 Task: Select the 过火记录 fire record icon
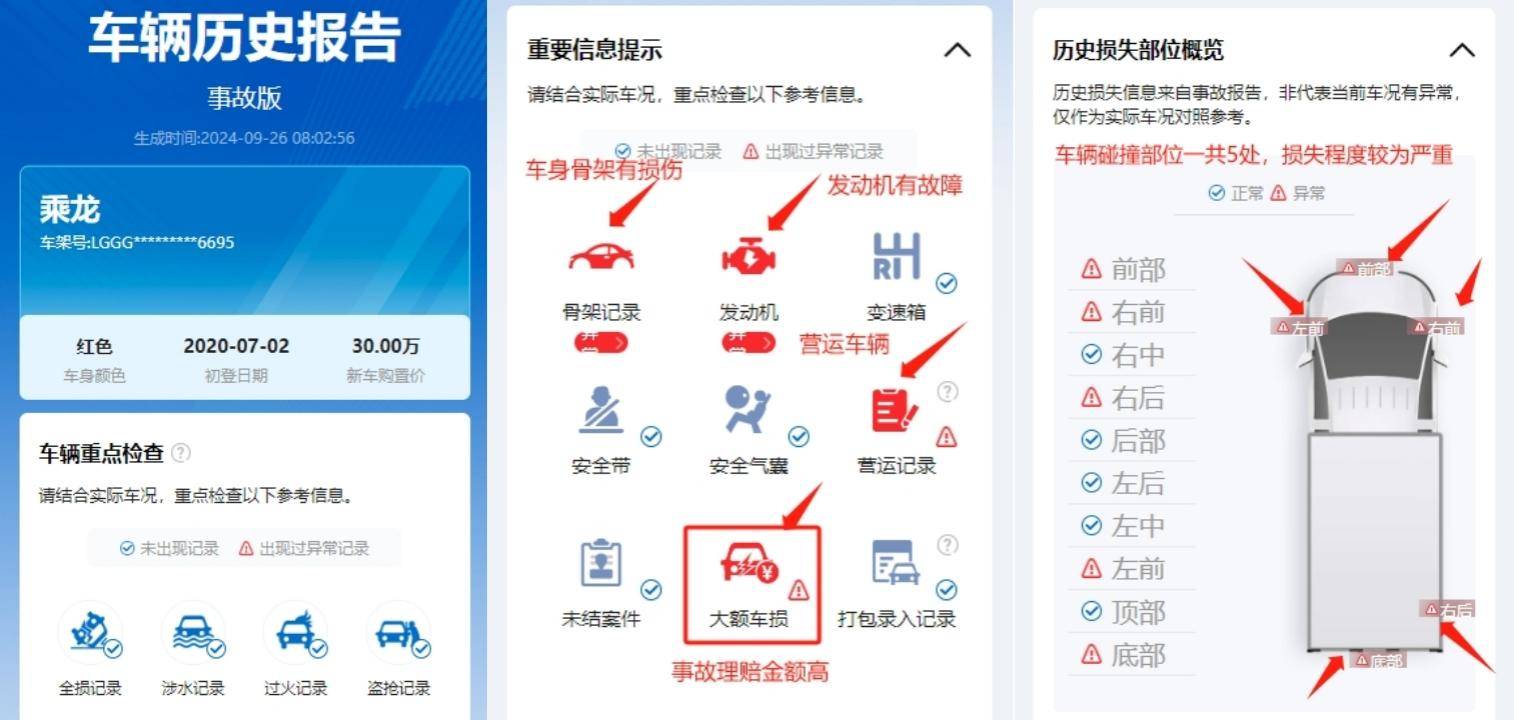[x=295, y=633]
